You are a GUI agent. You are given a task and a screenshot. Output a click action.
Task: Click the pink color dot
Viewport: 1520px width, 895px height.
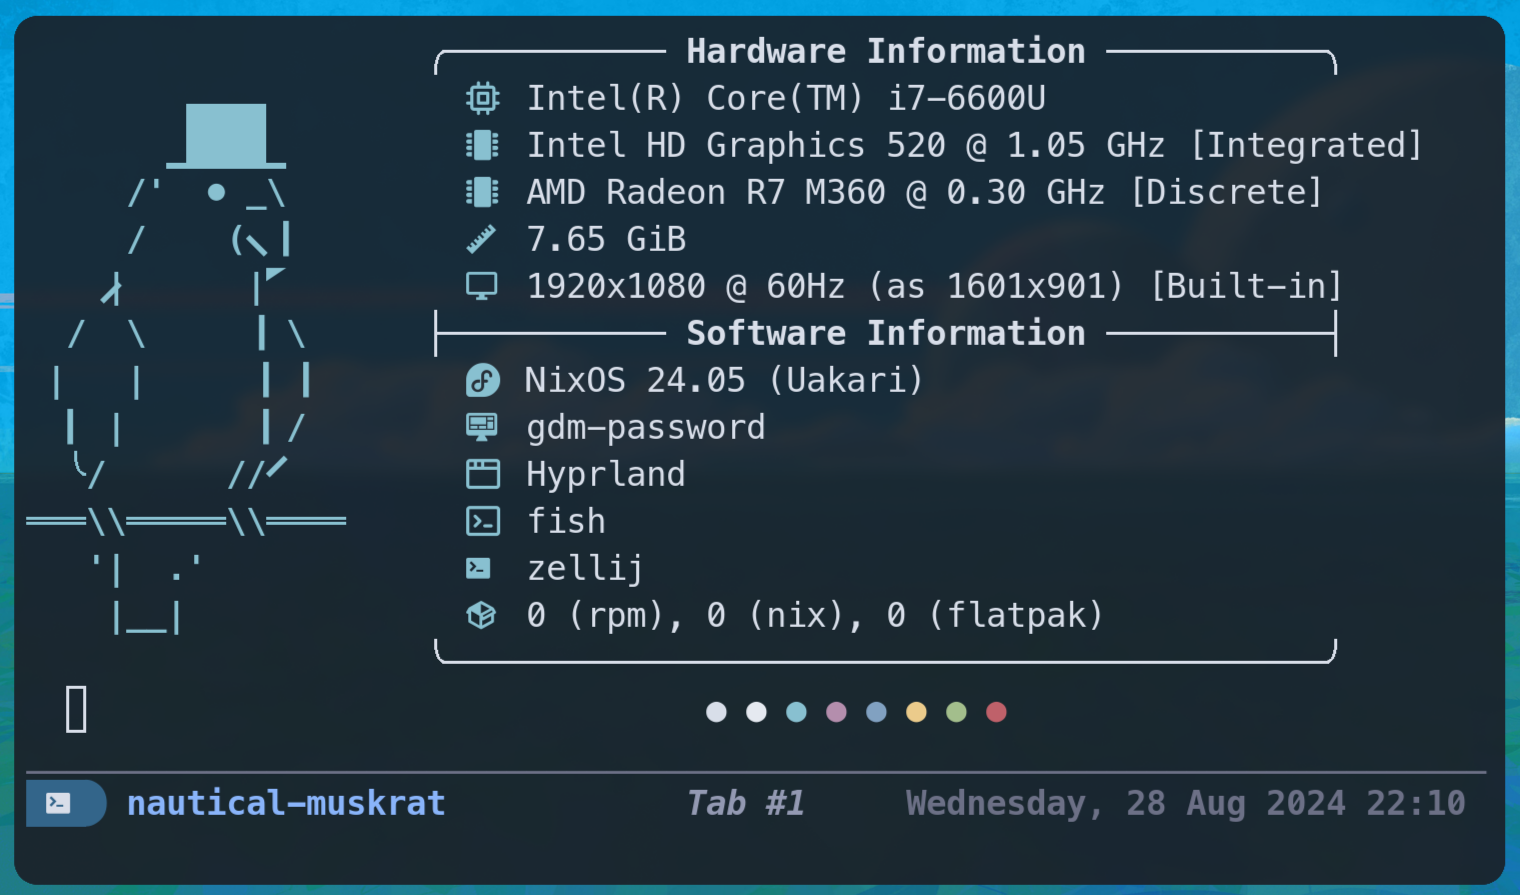[x=836, y=712]
